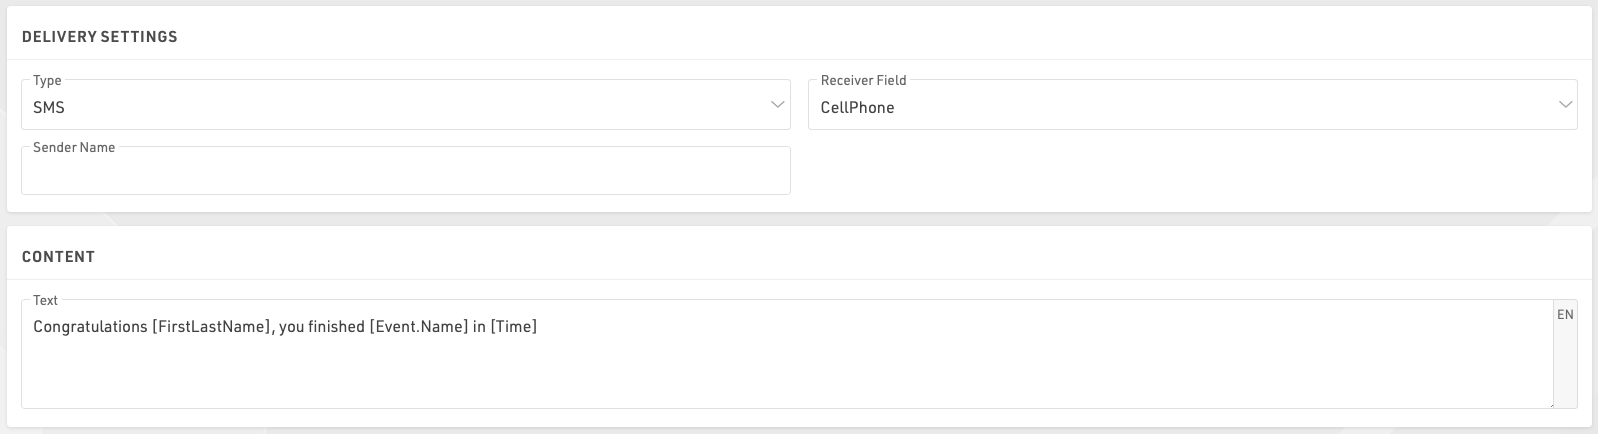Click the Receiver Field label
Image resolution: width=1598 pixels, height=434 pixels.
(863, 80)
